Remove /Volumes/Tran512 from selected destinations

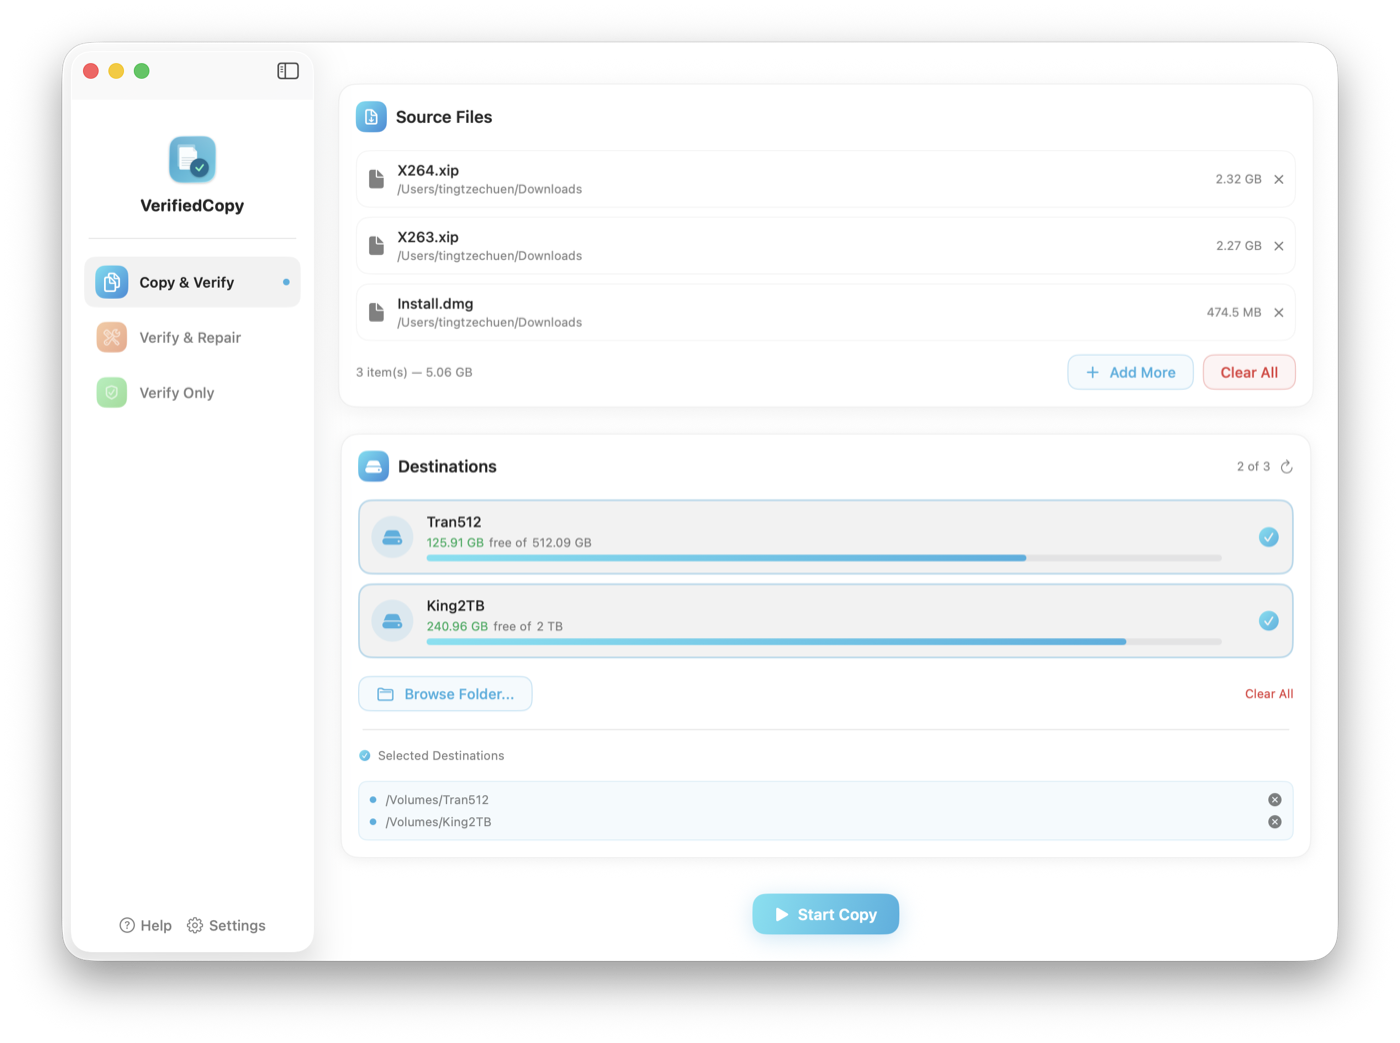(x=1274, y=799)
